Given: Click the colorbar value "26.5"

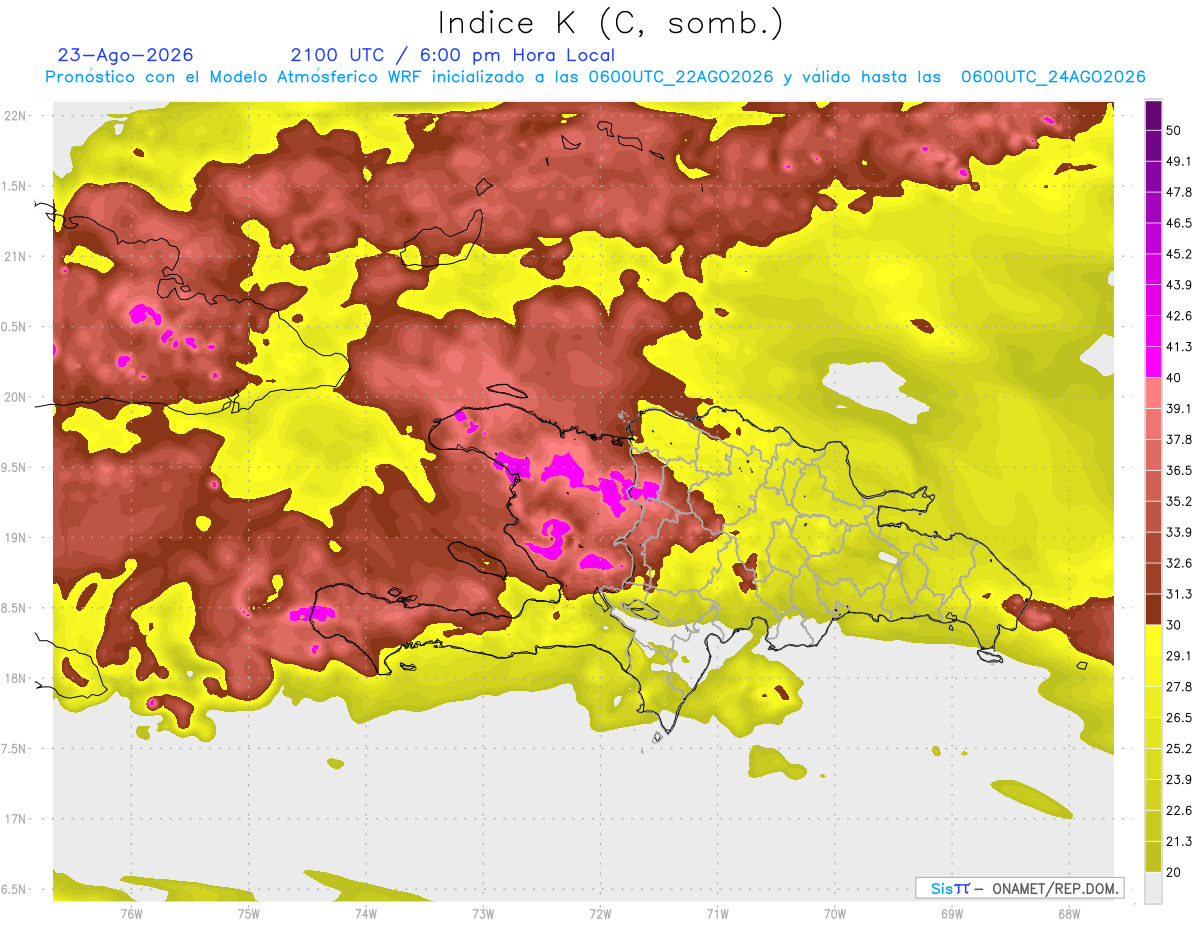Looking at the screenshot, I should click(1179, 718).
